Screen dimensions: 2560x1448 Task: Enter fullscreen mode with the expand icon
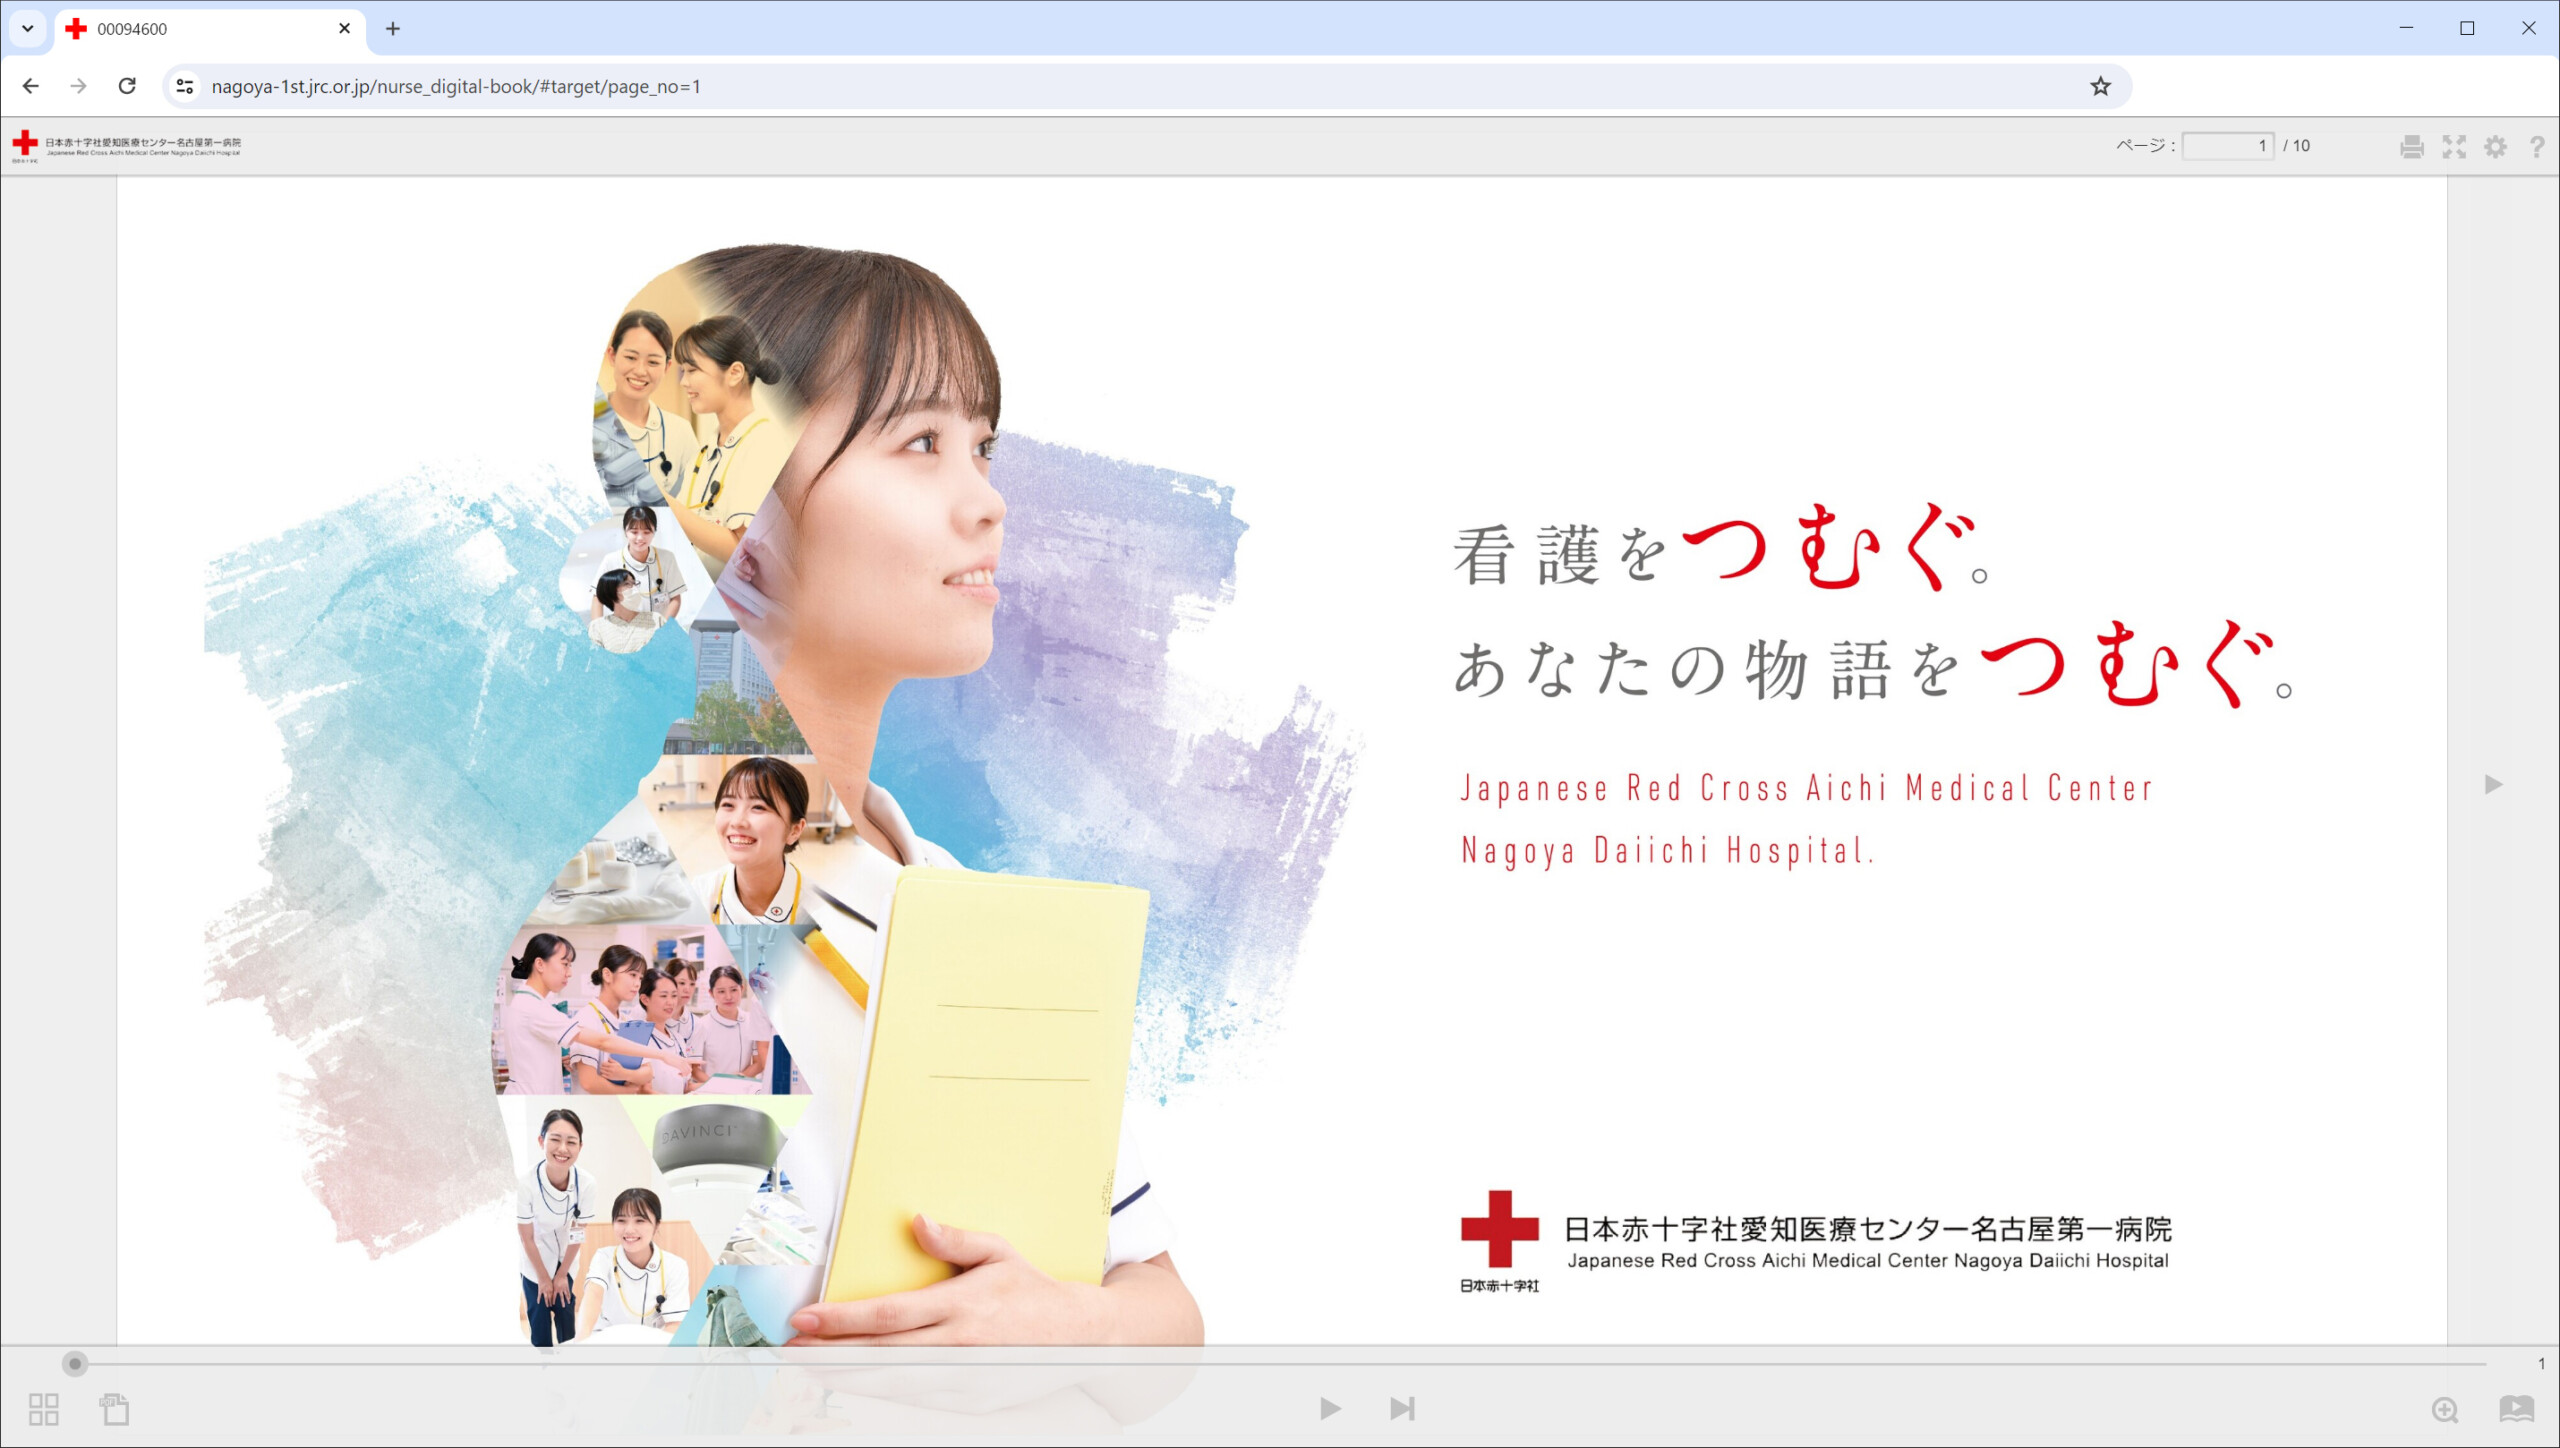click(2454, 147)
